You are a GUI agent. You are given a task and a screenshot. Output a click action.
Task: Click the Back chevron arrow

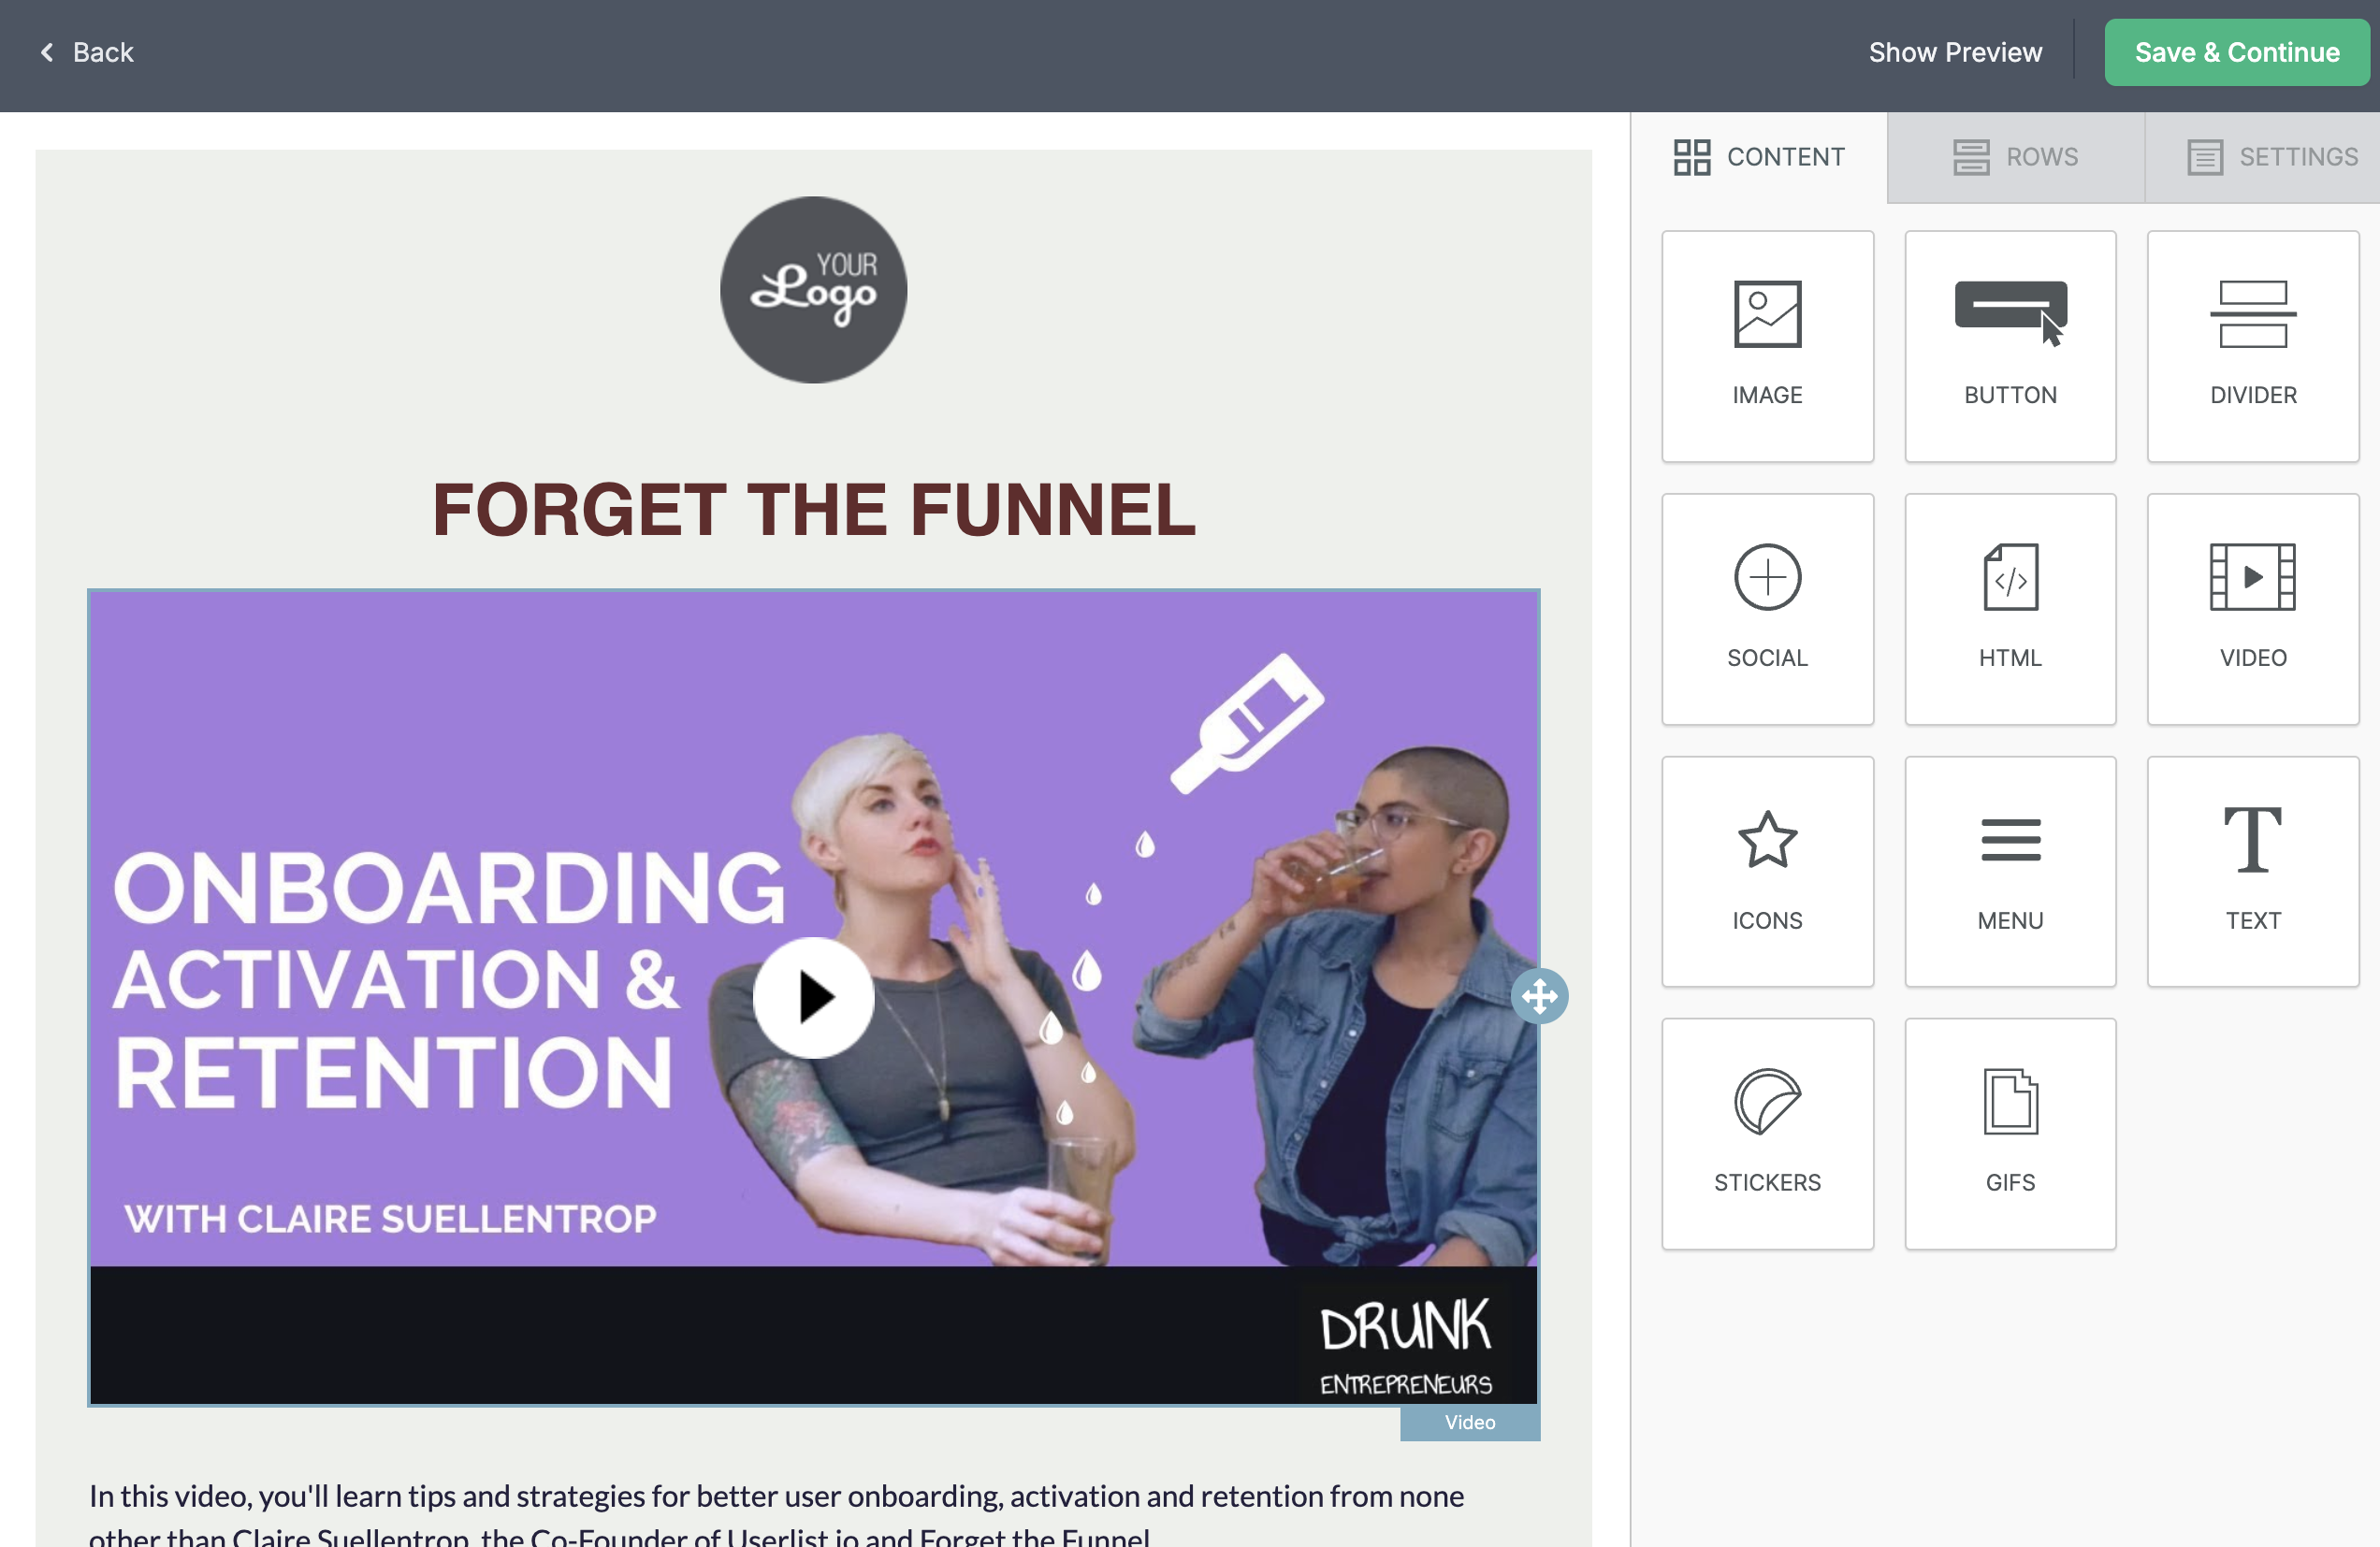coord(46,52)
